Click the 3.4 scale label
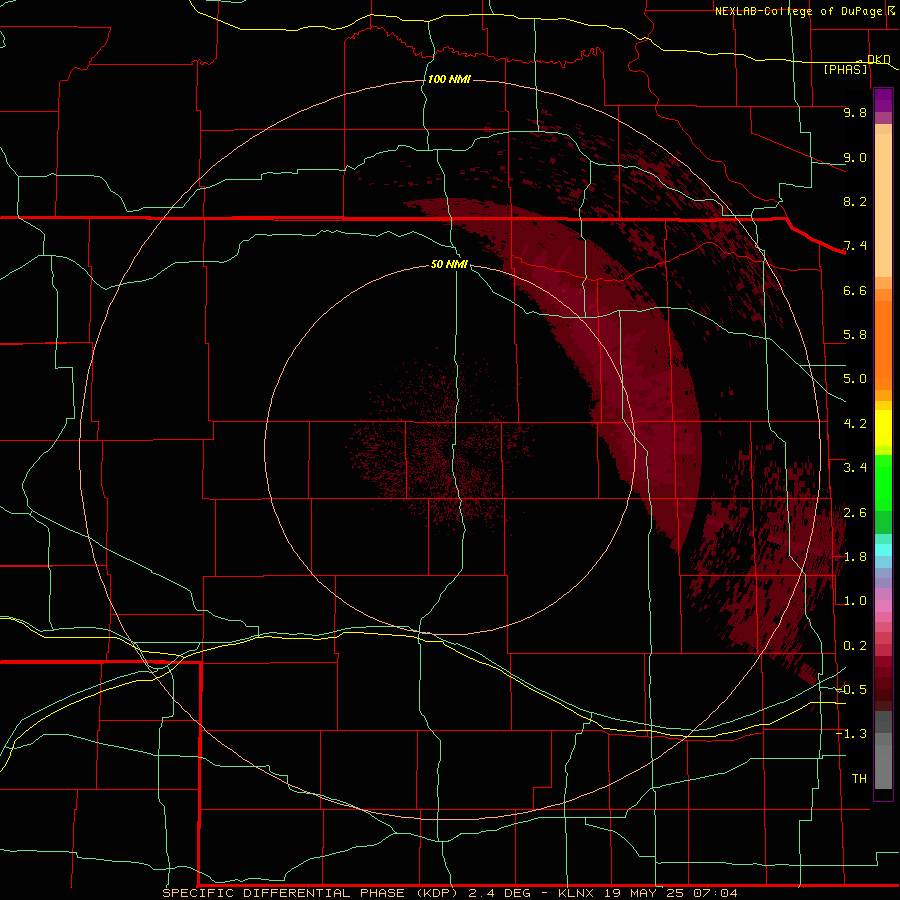Screen dimensions: 900x900 coord(855,468)
